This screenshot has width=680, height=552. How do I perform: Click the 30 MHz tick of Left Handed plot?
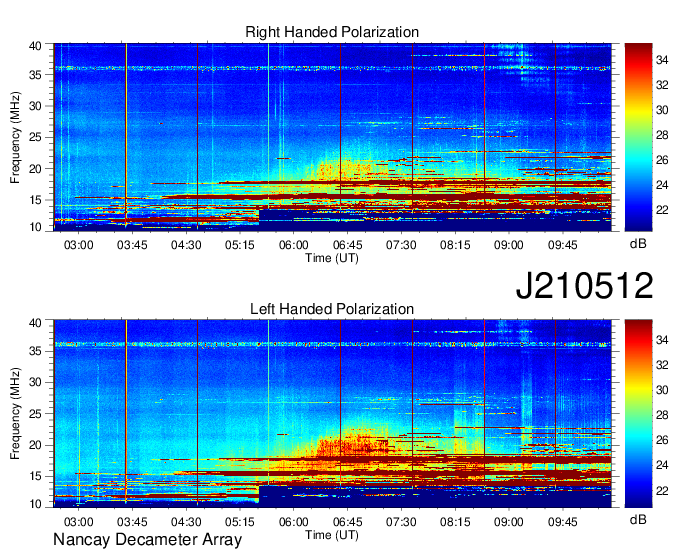pos(35,382)
